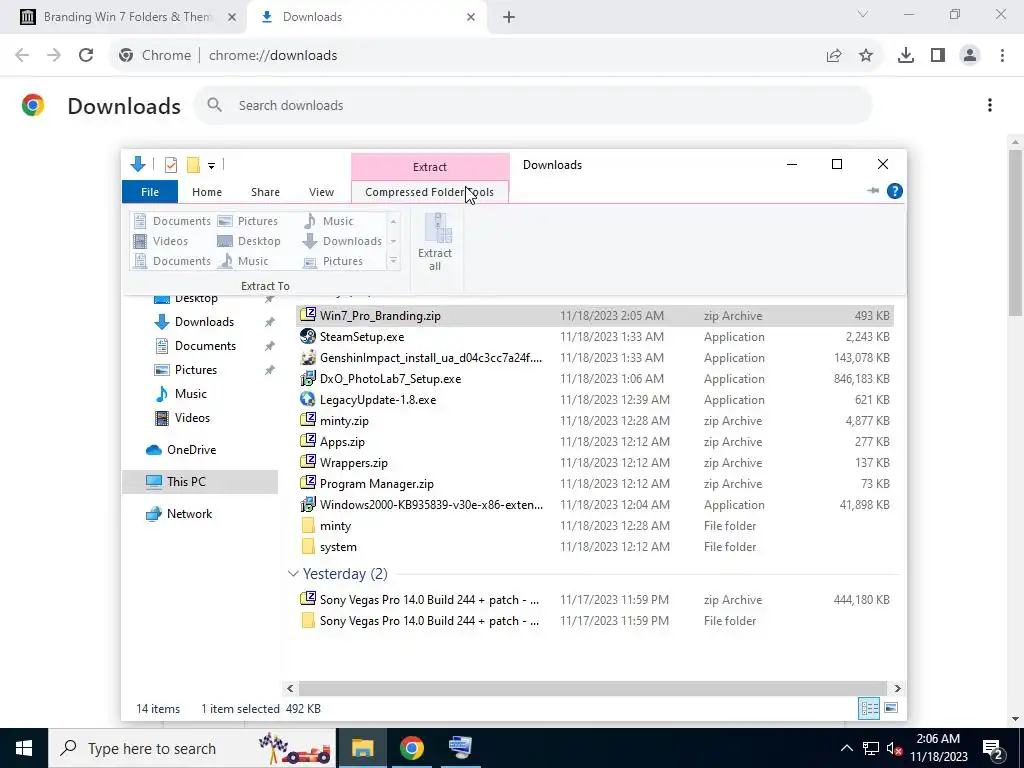
Task: Go to Documents in navigation pane
Action: [x=205, y=345]
